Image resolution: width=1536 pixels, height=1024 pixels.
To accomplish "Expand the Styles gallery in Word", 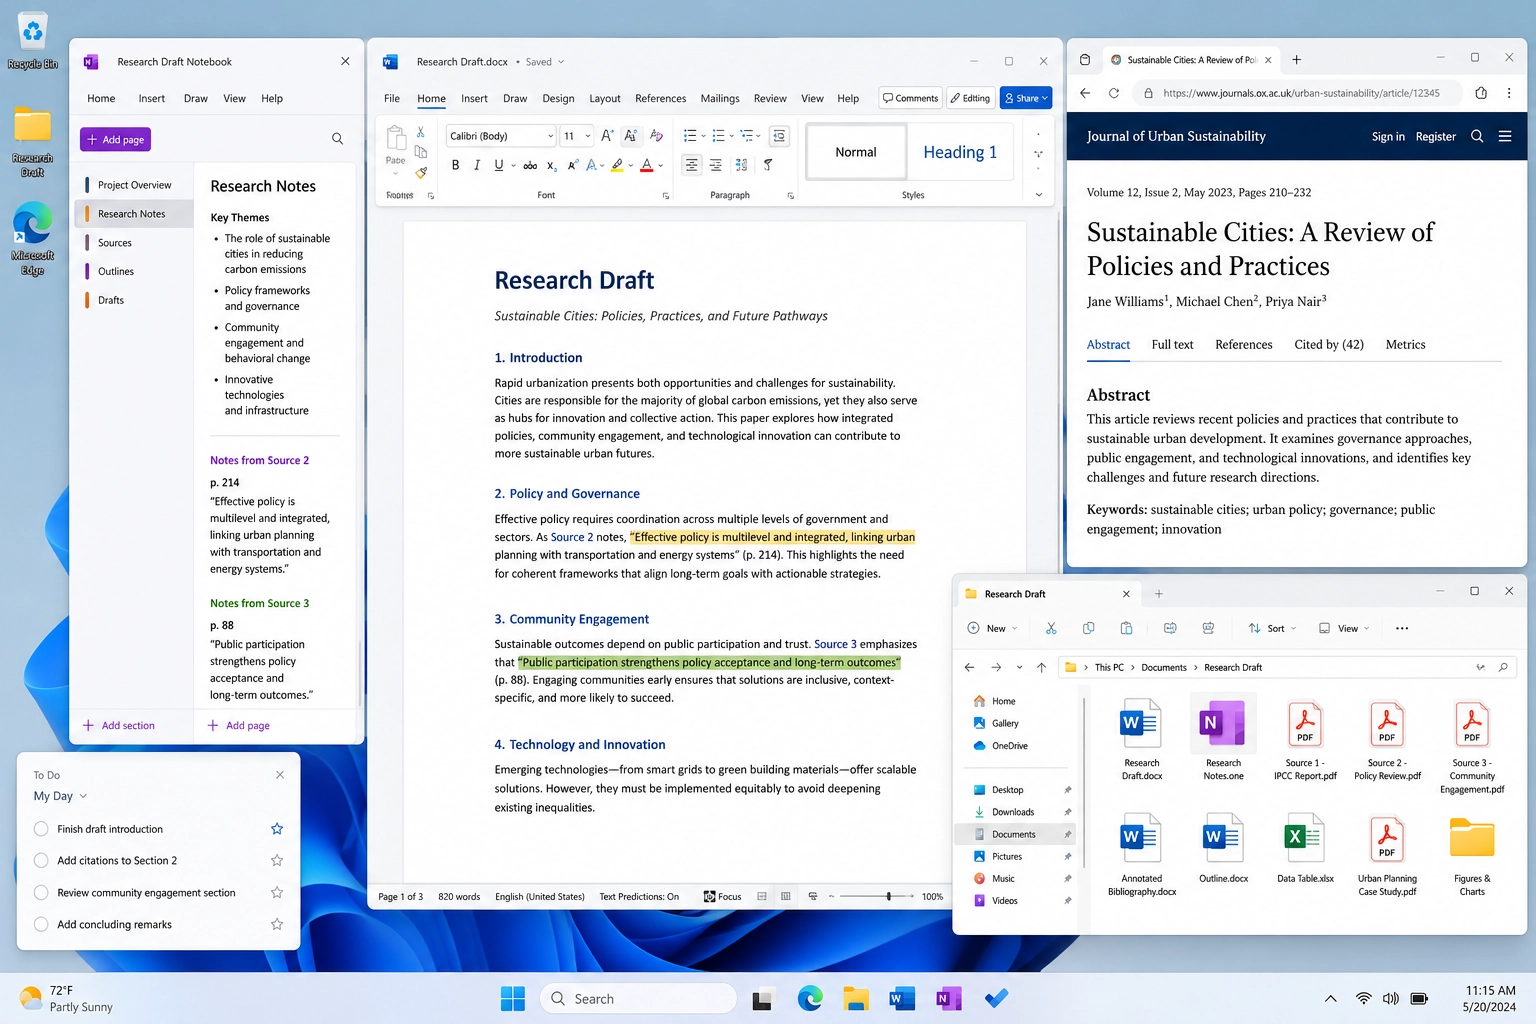I will coord(1038,195).
